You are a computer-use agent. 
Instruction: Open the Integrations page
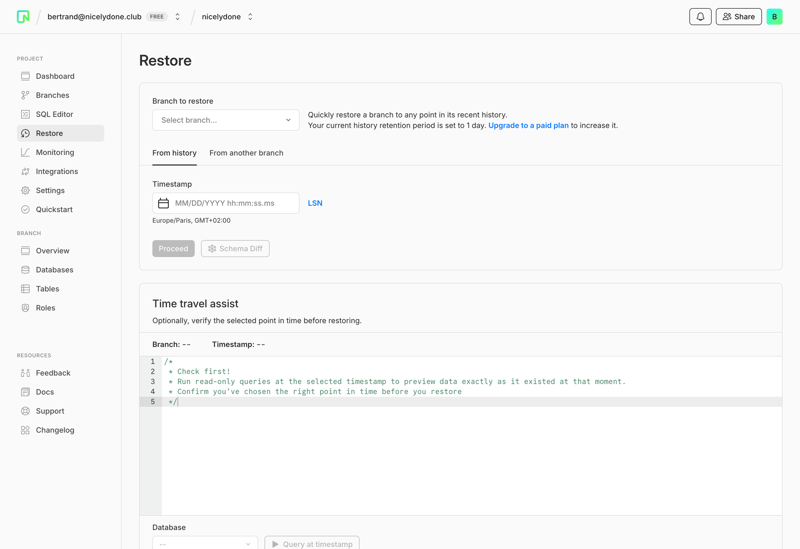[x=60, y=171]
